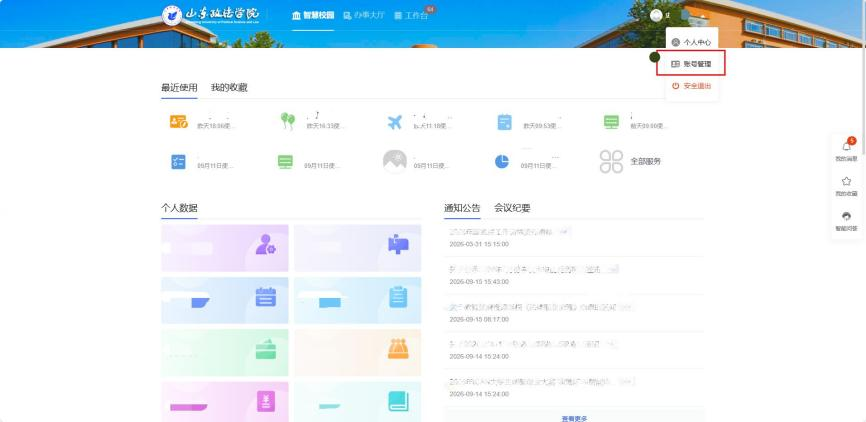Open the 全部服务 four-circle icon
Viewport: 866px width, 422px height.
tap(611, 161)
